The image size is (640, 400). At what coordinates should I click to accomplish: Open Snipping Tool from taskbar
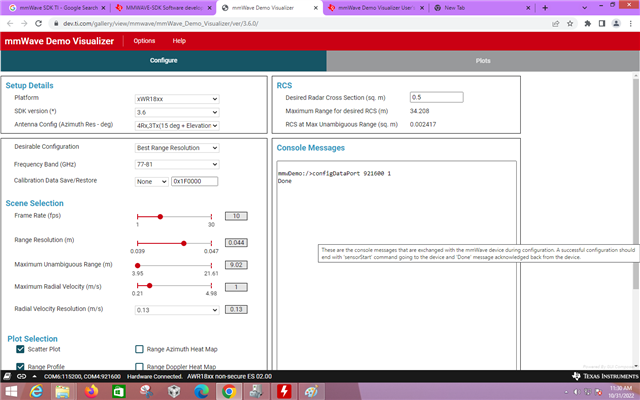pyautogui.click(x=146, y=392)
